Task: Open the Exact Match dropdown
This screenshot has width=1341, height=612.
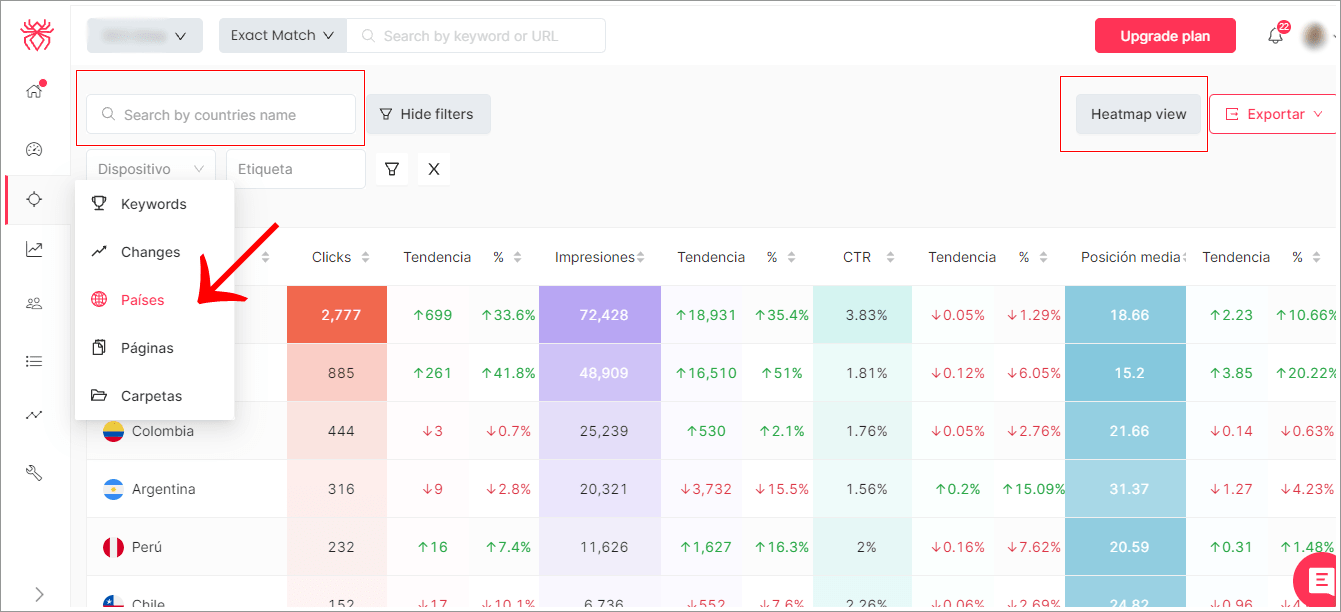Action: point(283,34)
